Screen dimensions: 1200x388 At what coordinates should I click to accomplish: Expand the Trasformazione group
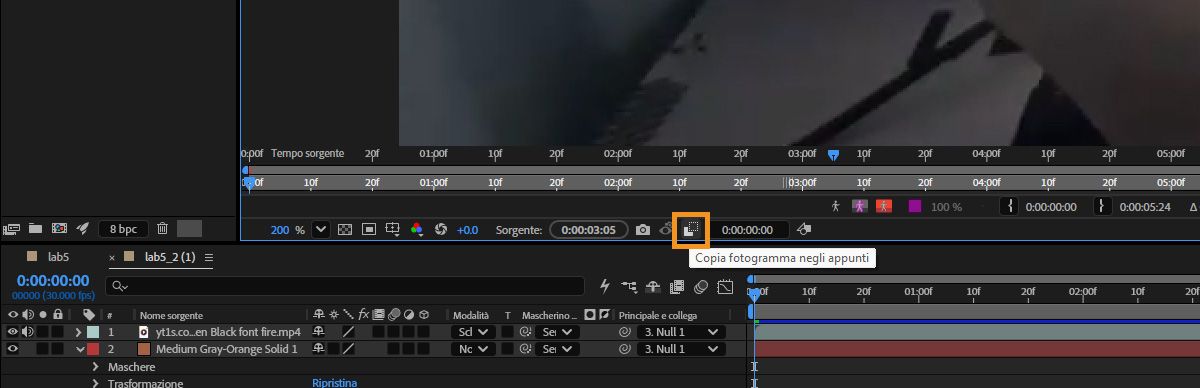tap(95, 383)
